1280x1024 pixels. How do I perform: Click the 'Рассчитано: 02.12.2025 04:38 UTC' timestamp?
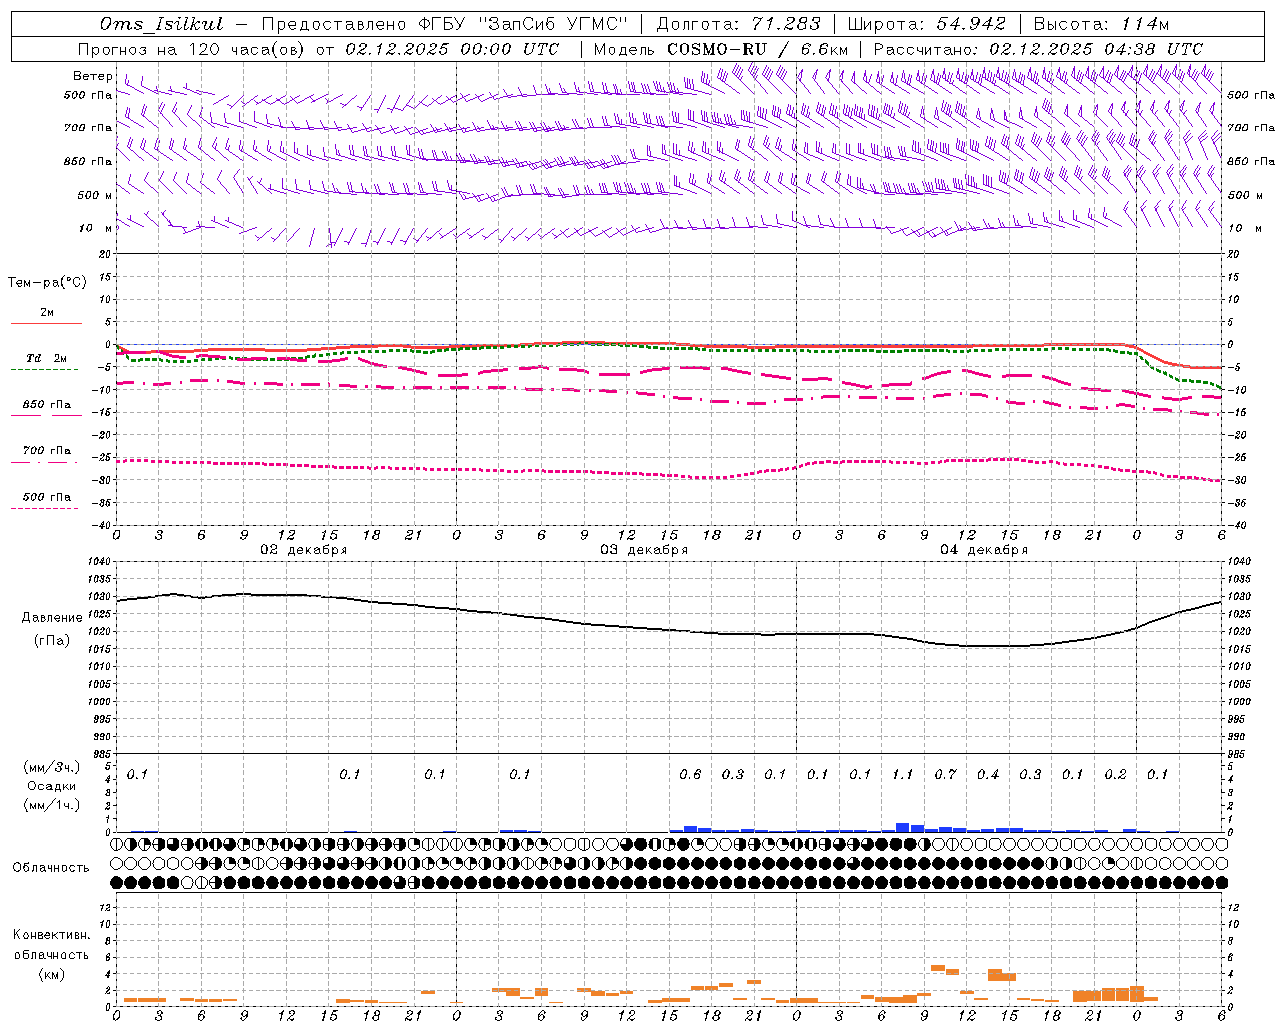coord(1038,49)
